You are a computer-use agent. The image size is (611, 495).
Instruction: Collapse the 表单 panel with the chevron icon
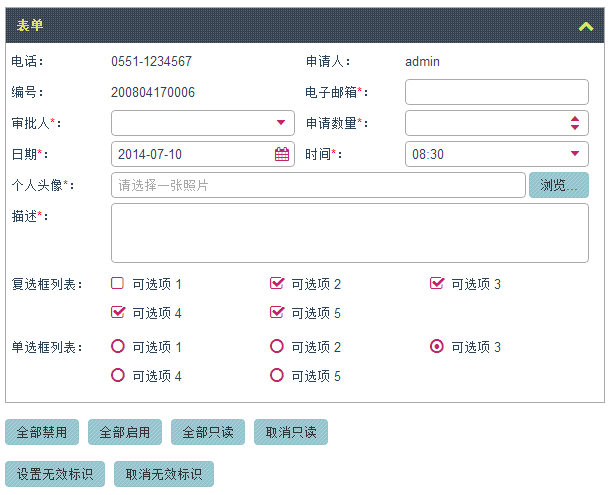(586, 26)
